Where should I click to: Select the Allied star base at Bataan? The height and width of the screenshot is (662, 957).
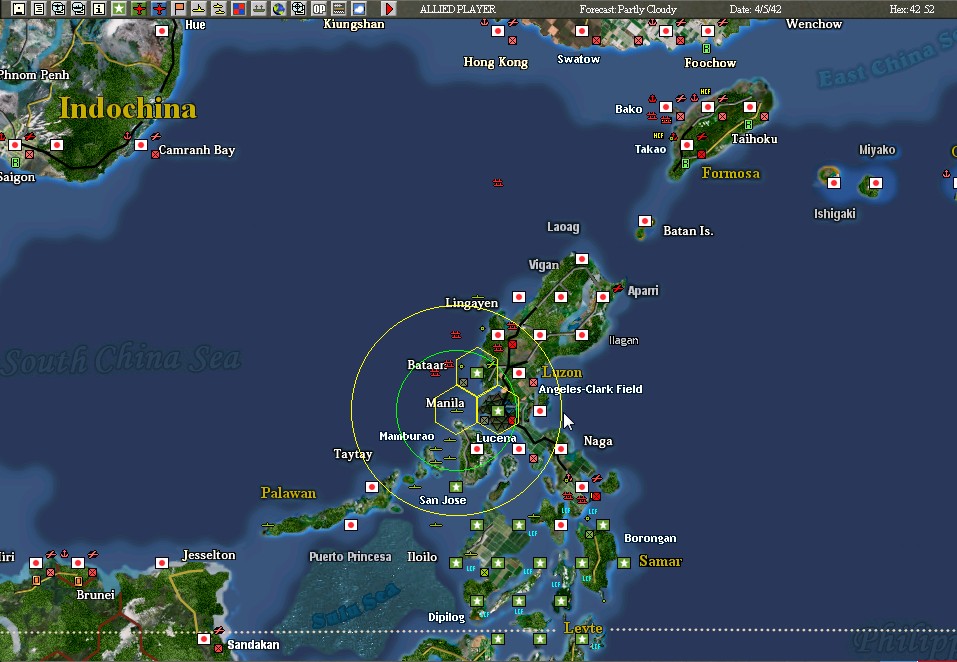pyautogui.click(x=477, y=373)
